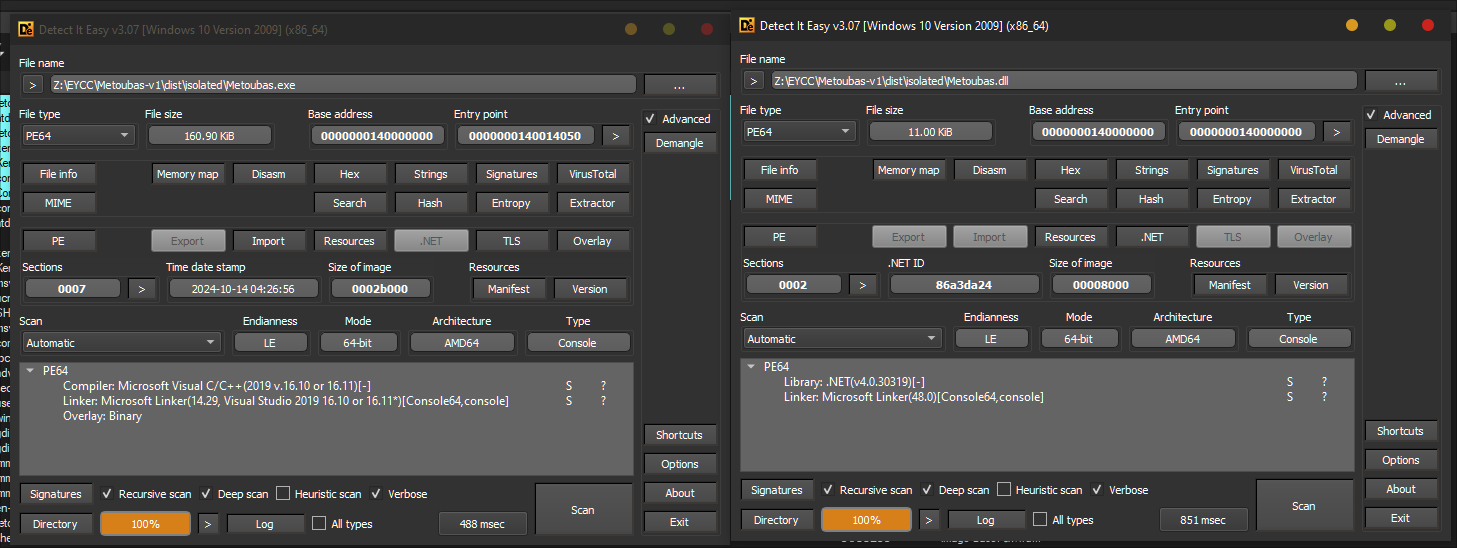Open About in Metoubas.dll window
1457x548 pixels.
[x=1400, y=489]
